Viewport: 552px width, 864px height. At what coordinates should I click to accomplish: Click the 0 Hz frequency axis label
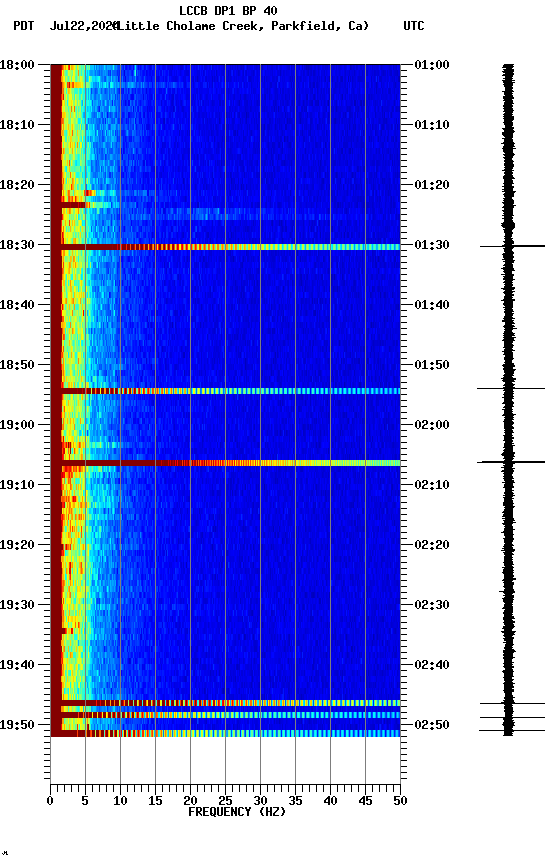[50, 802]
